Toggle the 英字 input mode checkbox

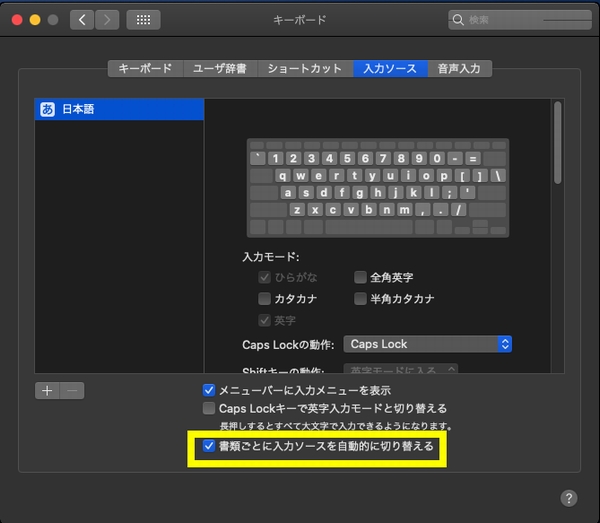264,320
